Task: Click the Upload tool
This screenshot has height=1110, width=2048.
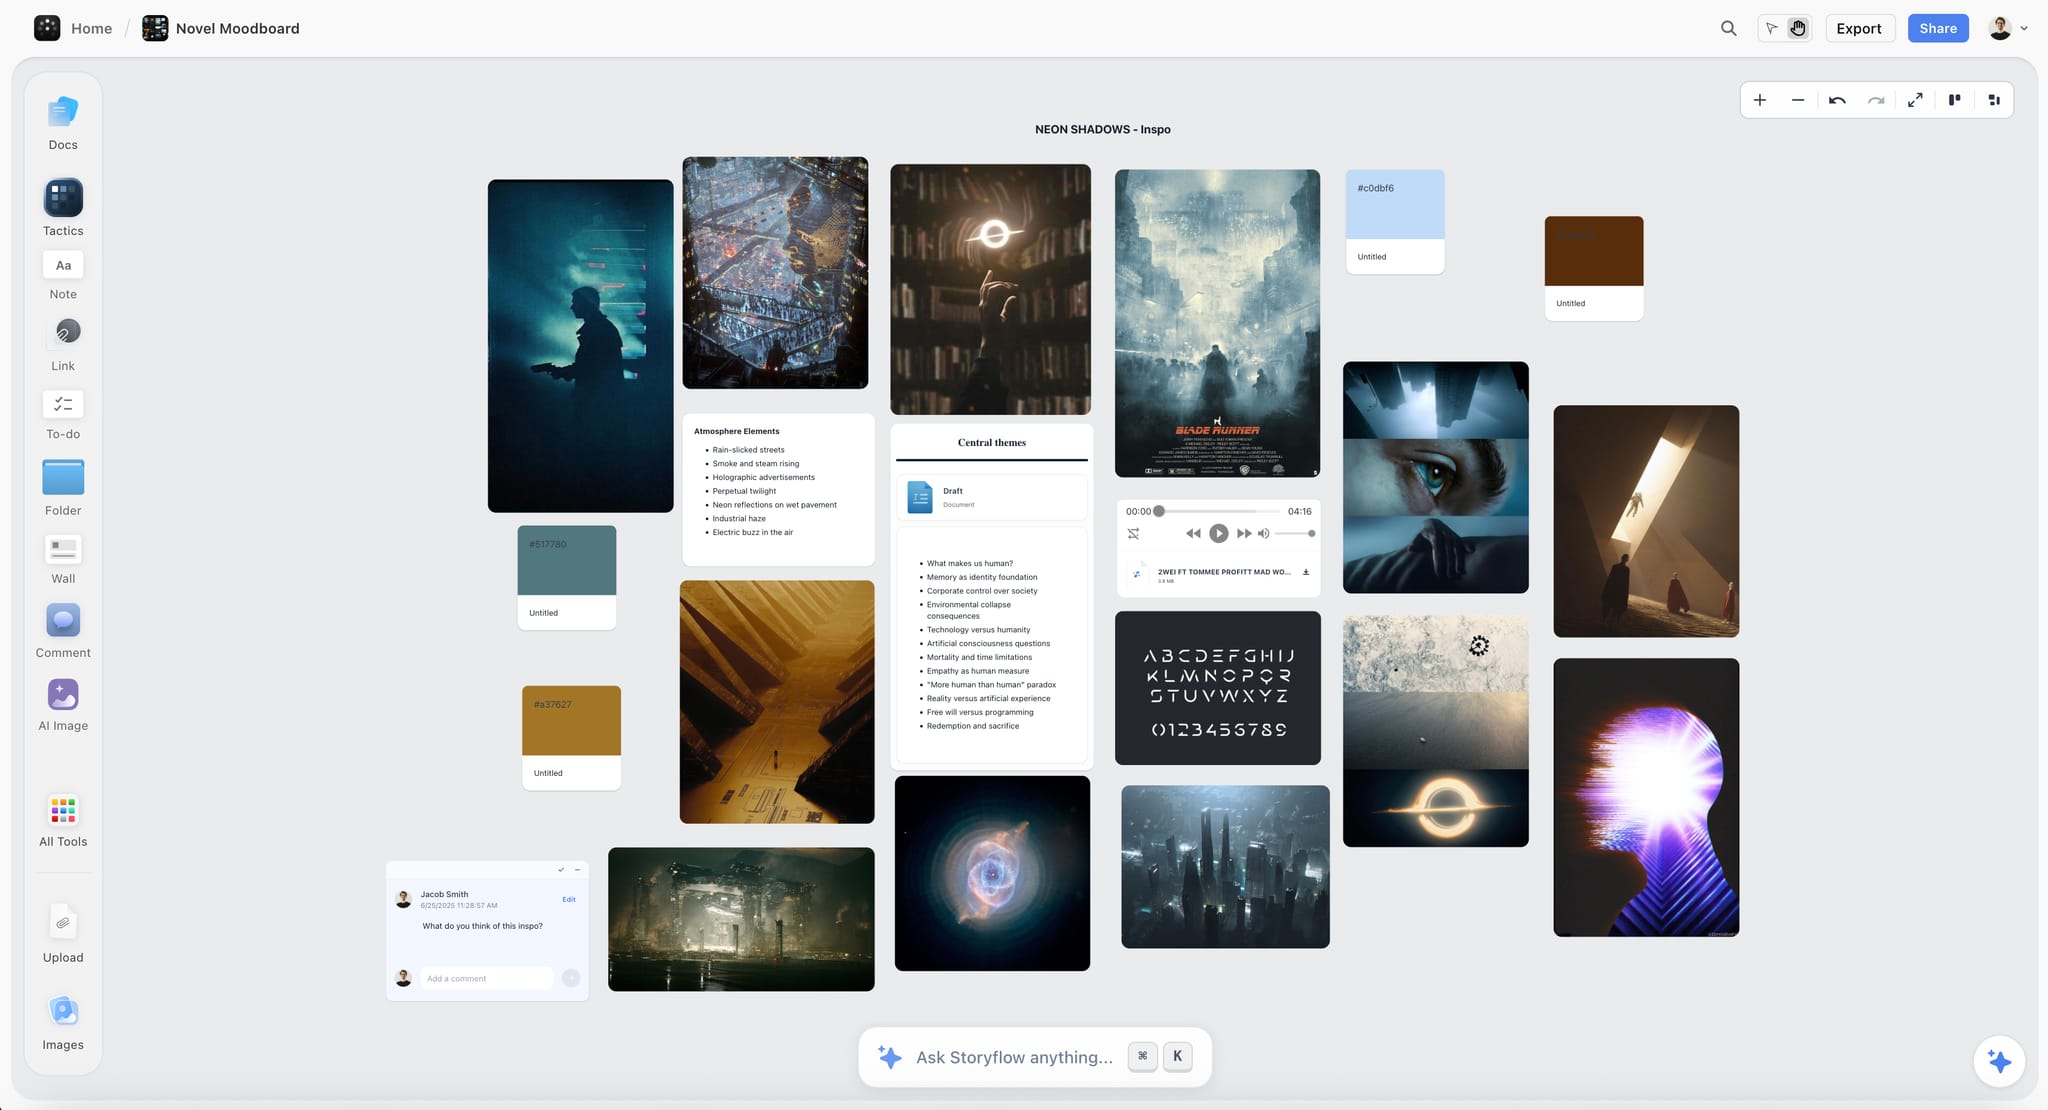Action: tap(63, 934)
